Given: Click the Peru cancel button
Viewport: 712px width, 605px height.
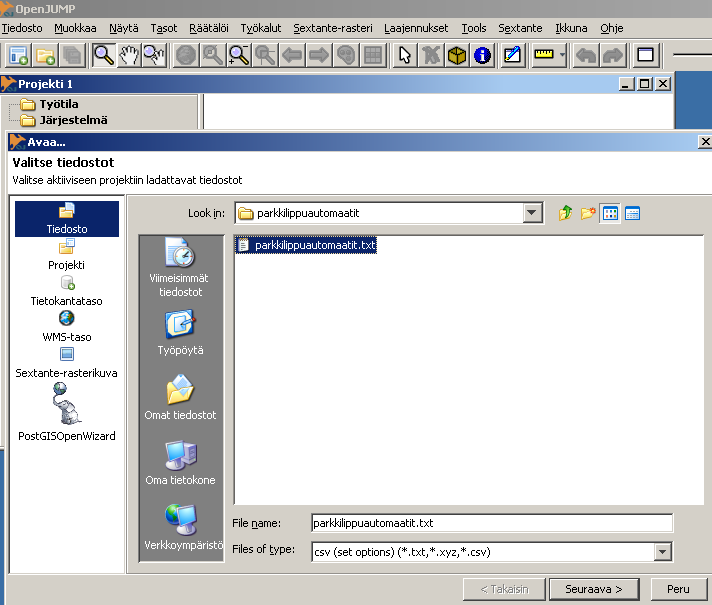Looking at the screenshot, I should [x=678, y=589].
